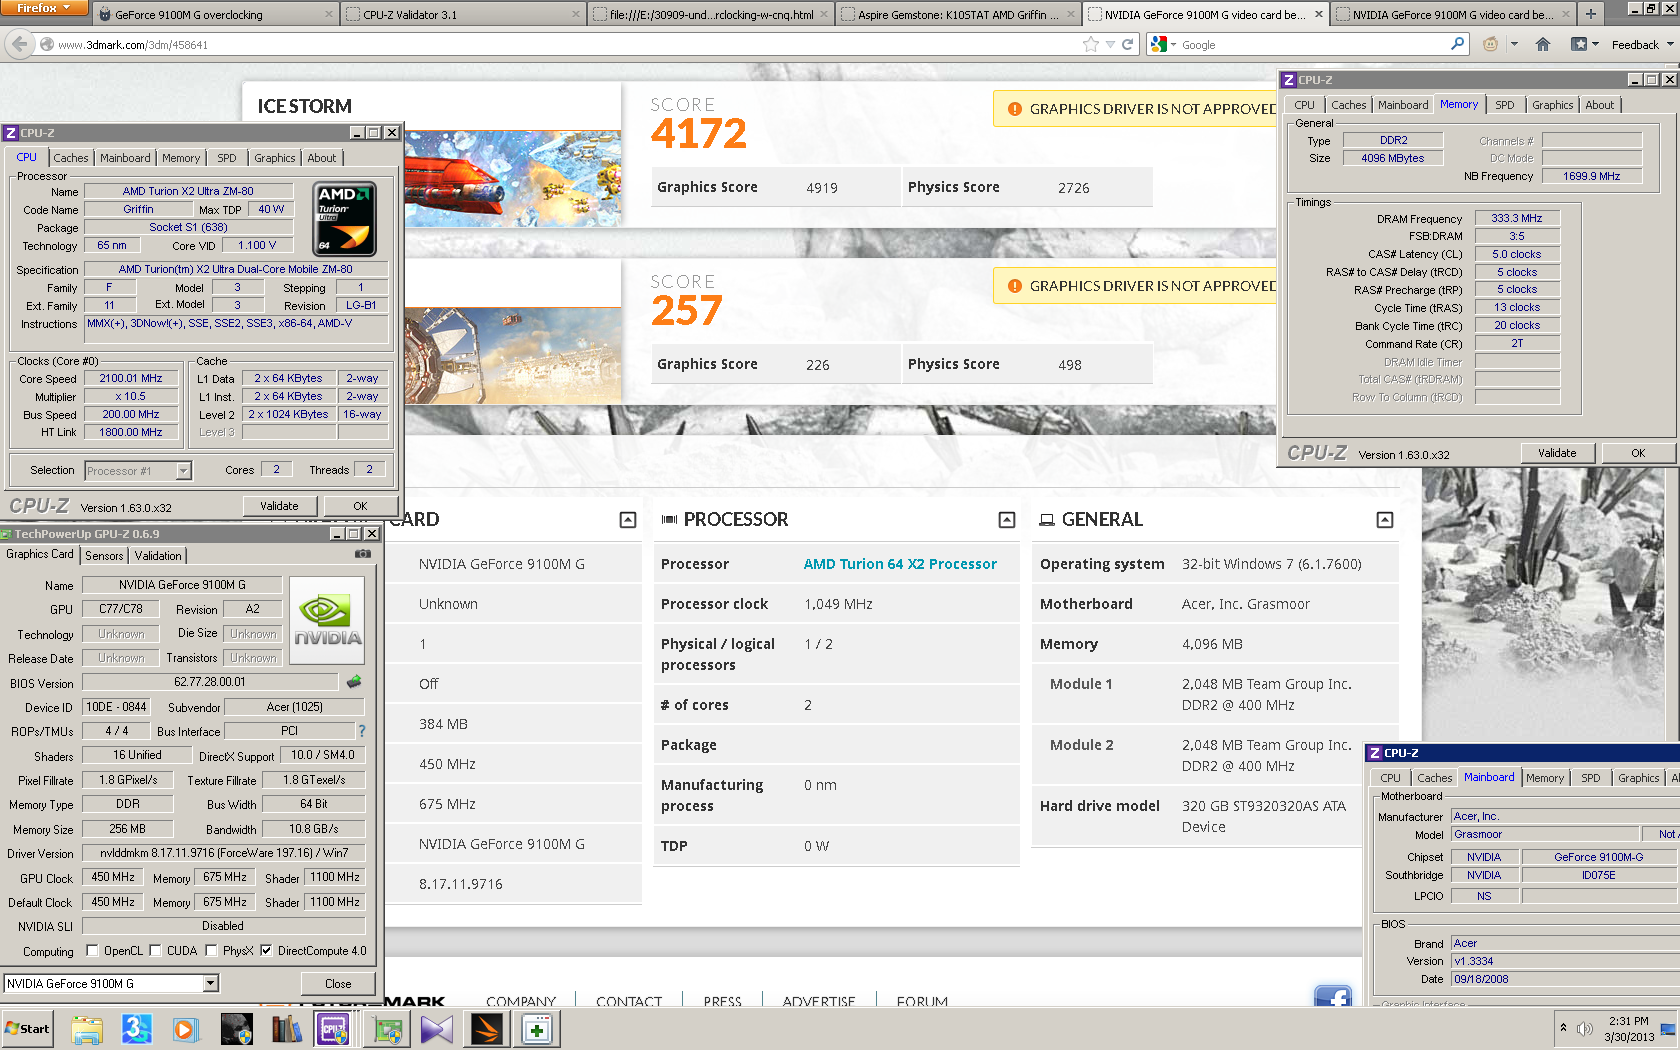Screen dimensions: 1680x1050
Task: Open Processor #1 selection dropdown
Action: point(184,470)
